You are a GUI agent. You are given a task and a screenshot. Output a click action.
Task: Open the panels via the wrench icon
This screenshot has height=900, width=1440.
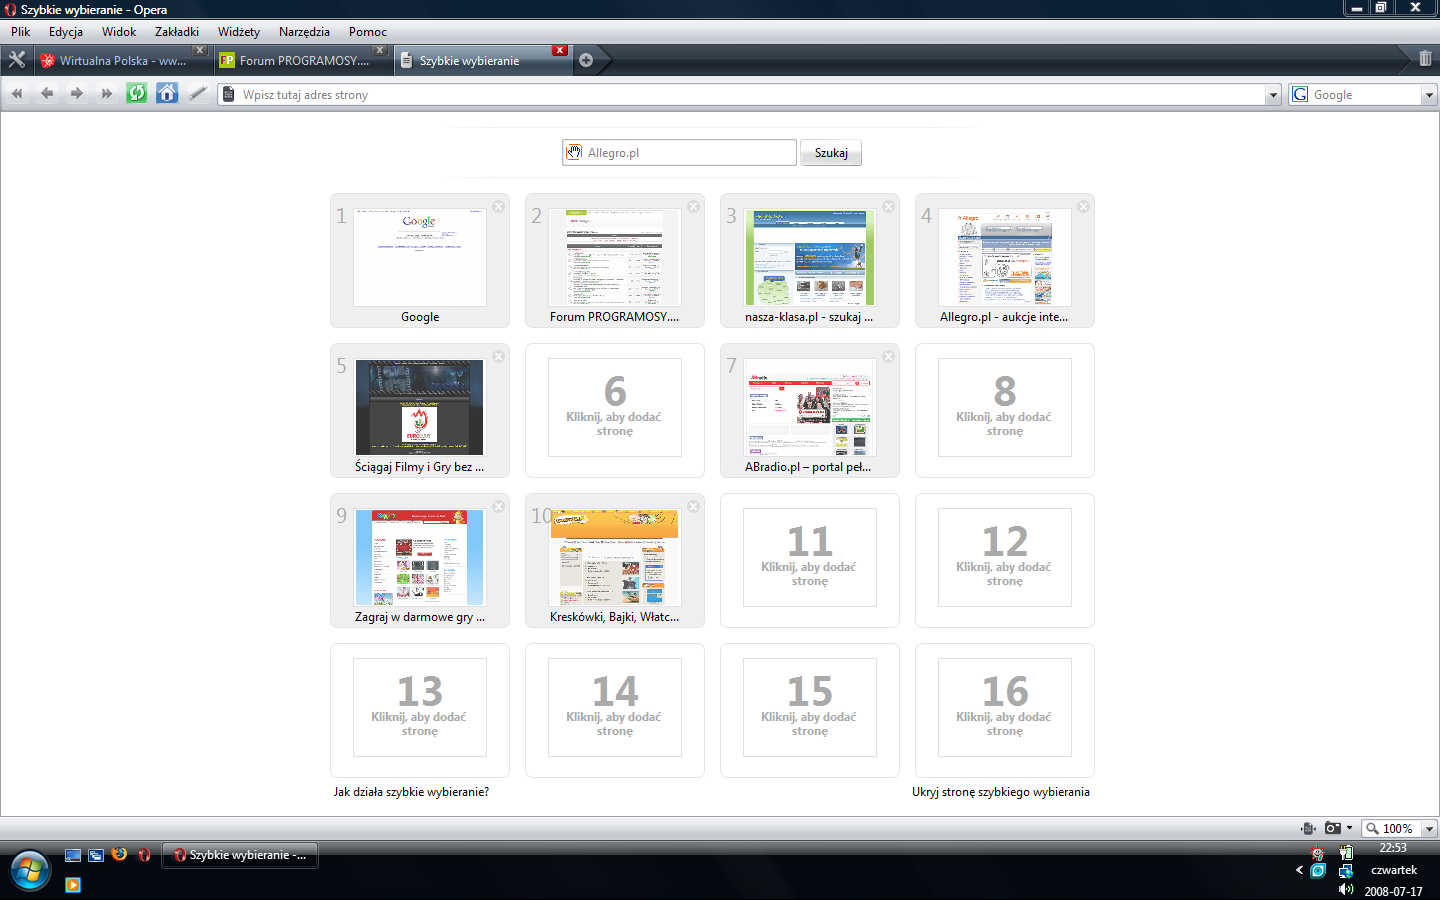pyautogui.click(x=17, y=60)
